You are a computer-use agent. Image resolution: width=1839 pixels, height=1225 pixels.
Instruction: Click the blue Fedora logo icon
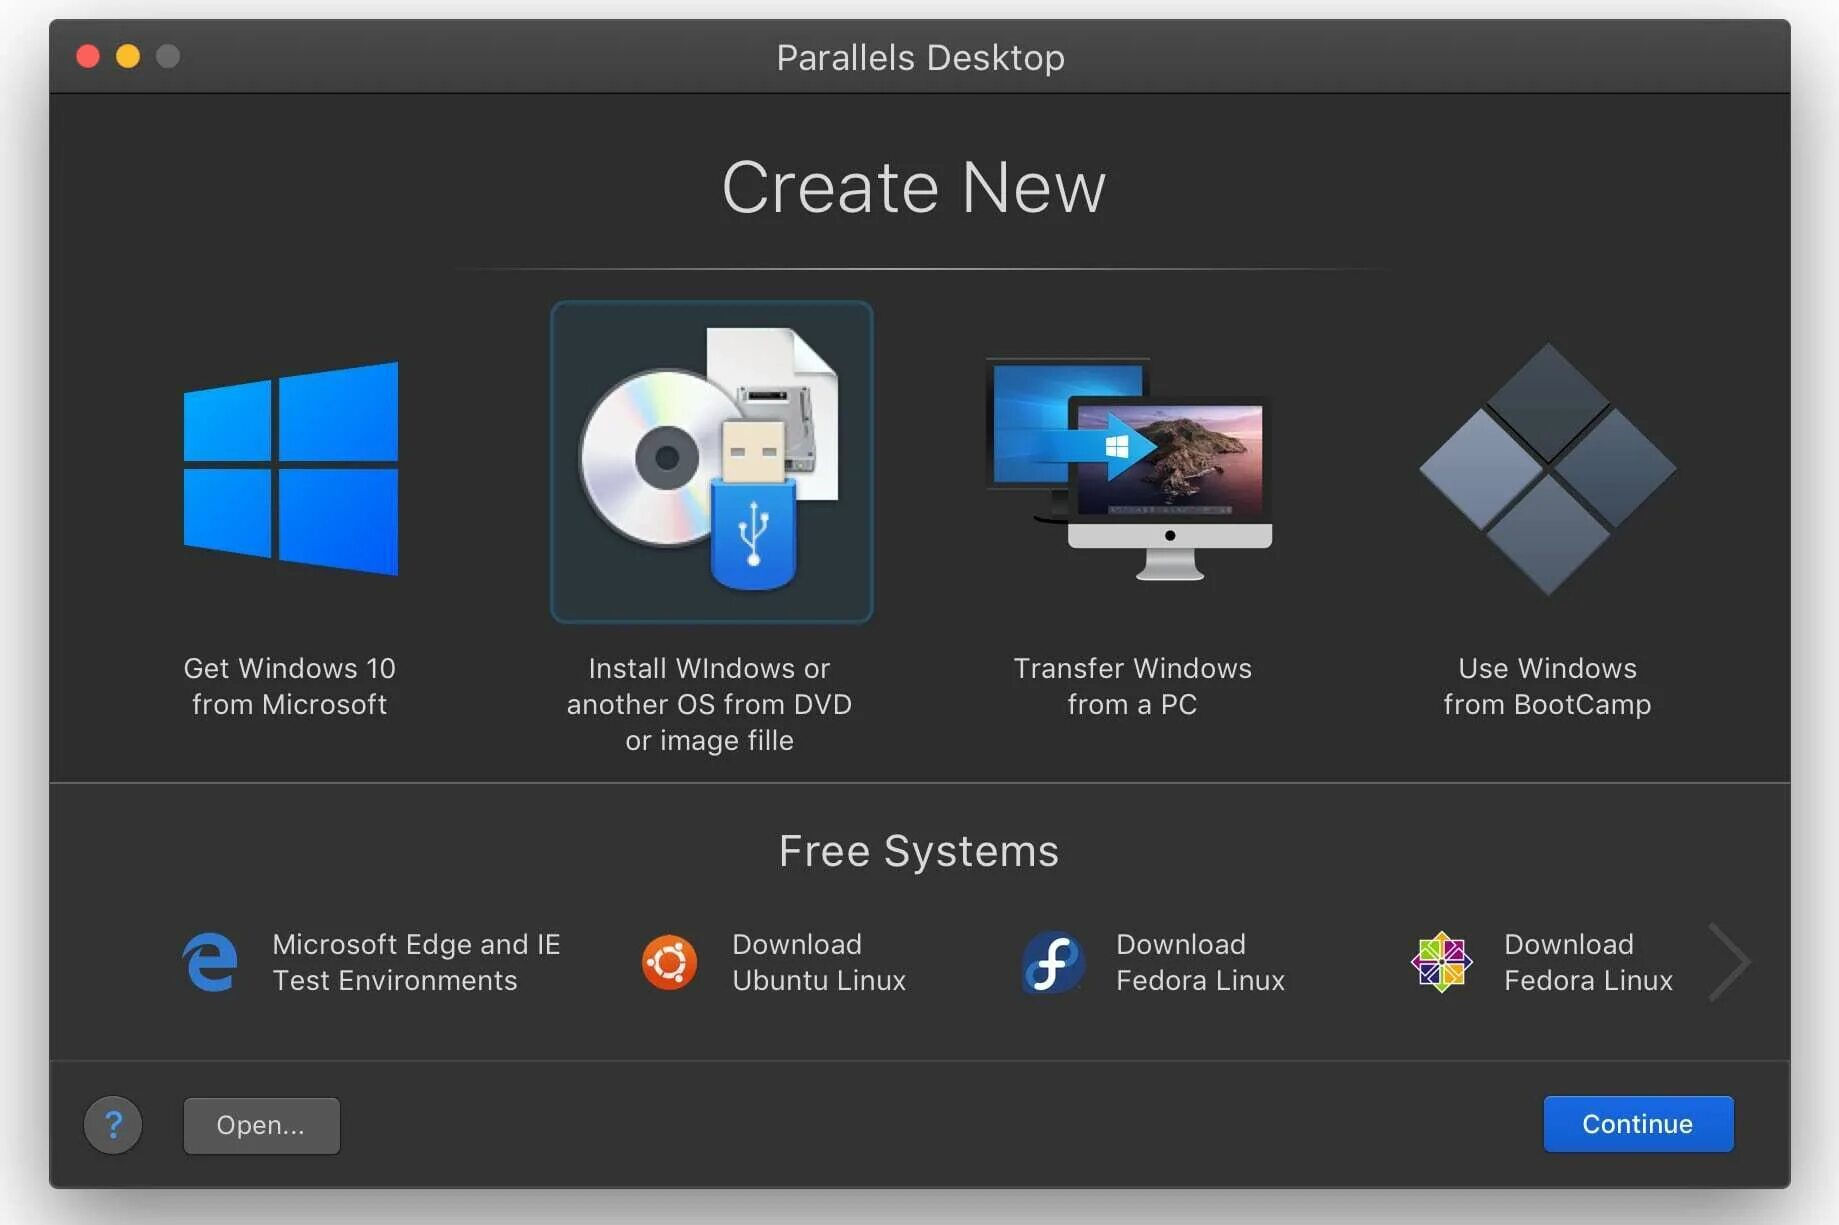[1052, 962]
